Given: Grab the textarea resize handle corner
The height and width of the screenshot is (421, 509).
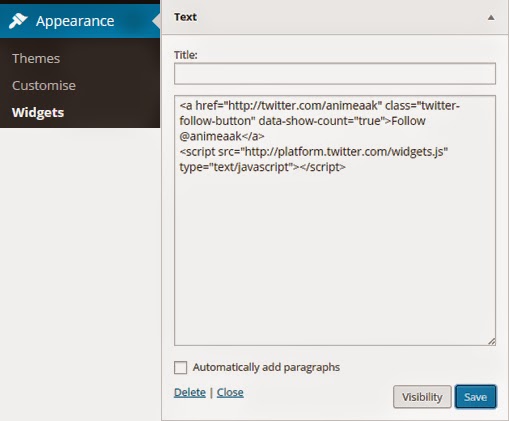Looking at the screenshot, I should [492, 341].
